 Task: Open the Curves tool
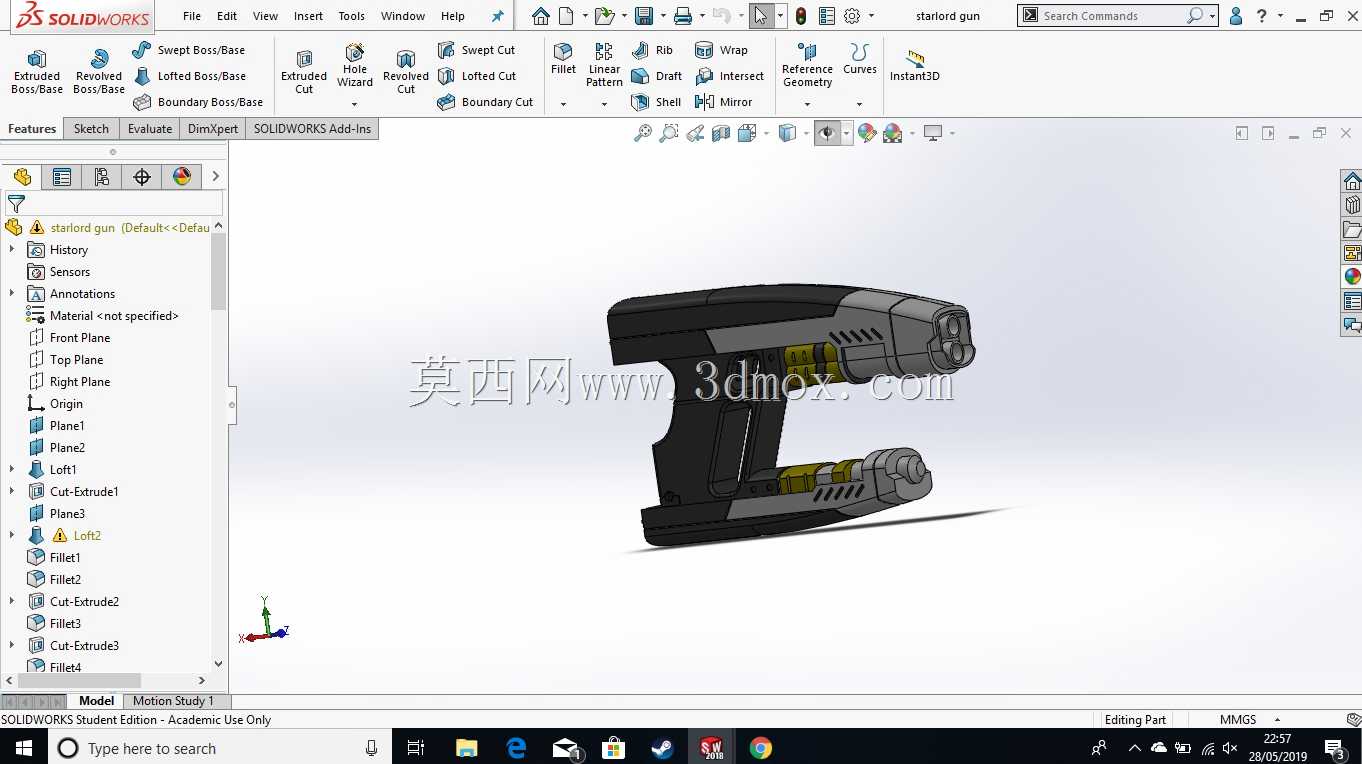[859, 59]
